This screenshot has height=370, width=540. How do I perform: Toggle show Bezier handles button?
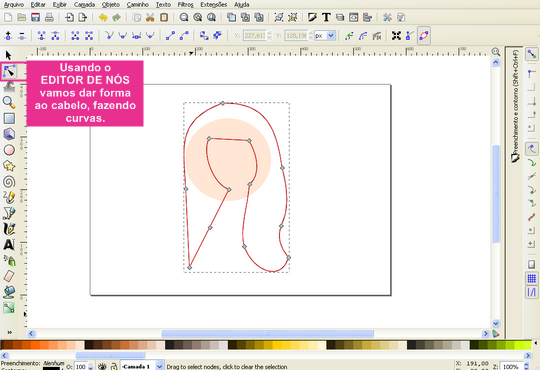(x=410, y=36)
